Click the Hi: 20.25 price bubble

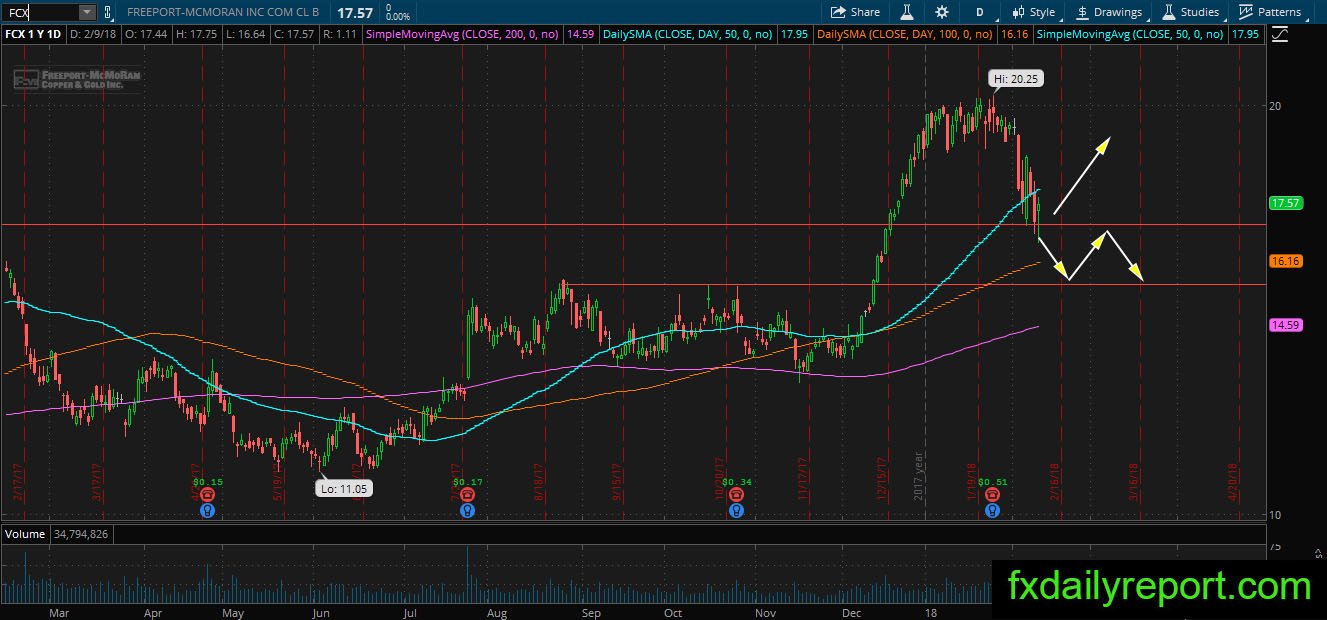point(1016,77)
